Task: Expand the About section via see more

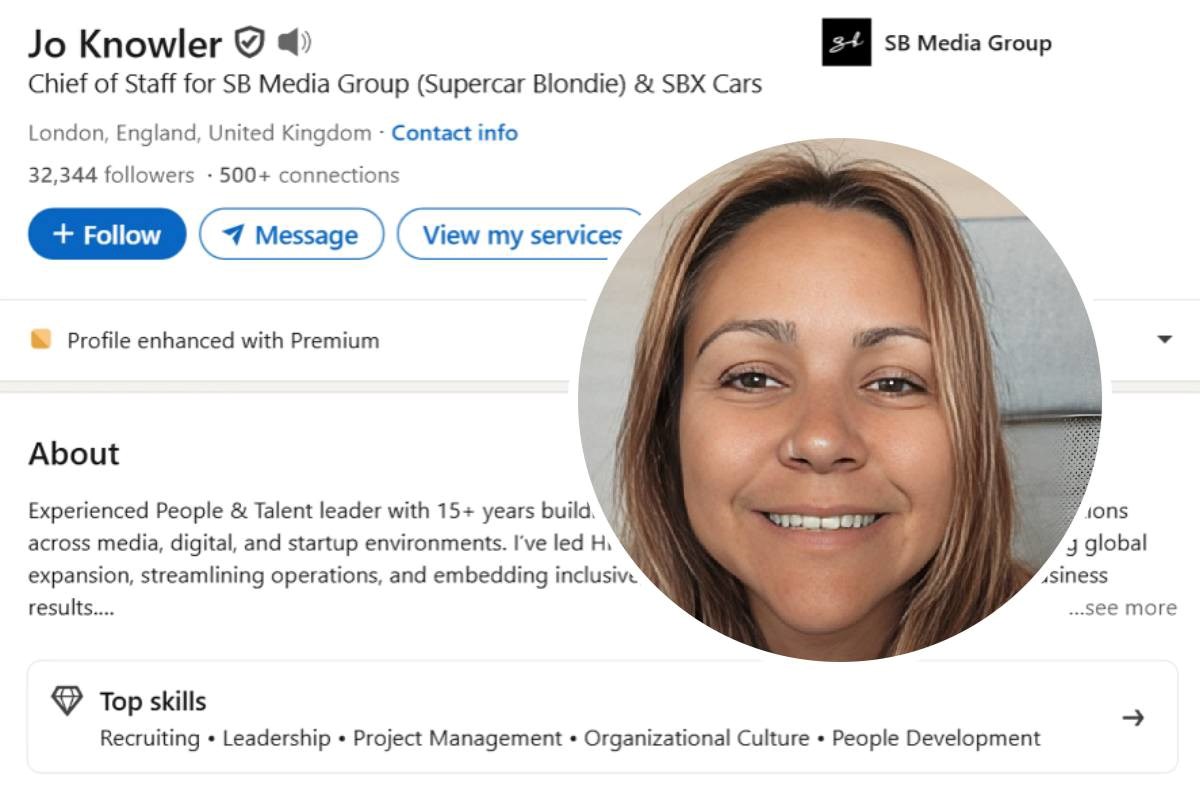Action: click(1120, 607)
